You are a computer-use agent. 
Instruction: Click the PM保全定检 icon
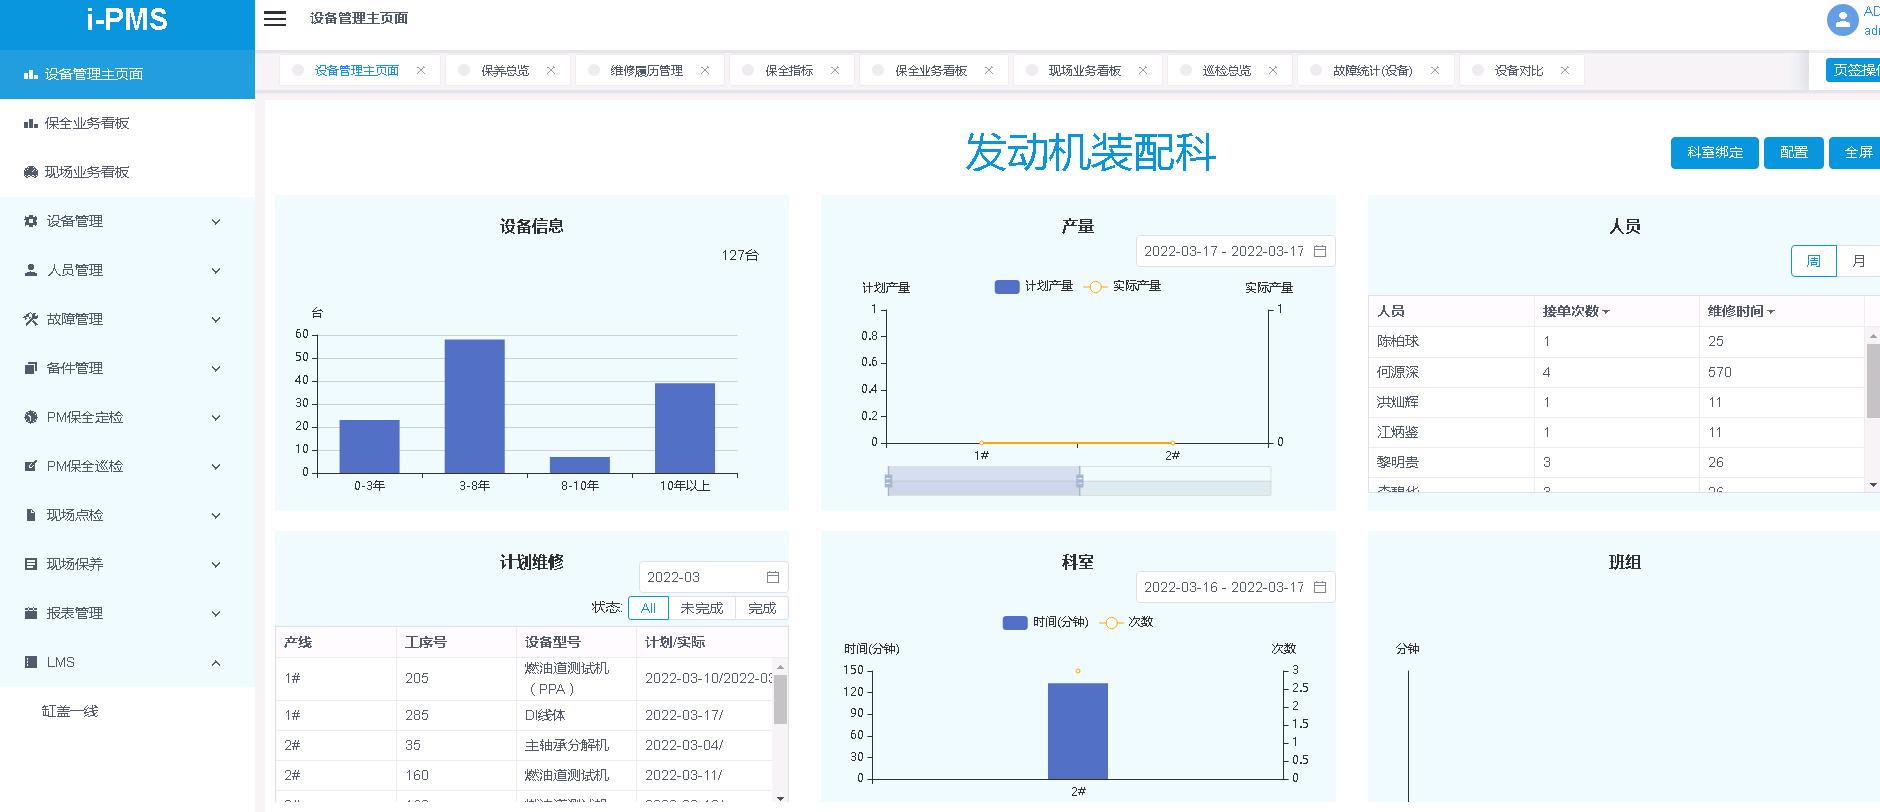pos(31,417)
